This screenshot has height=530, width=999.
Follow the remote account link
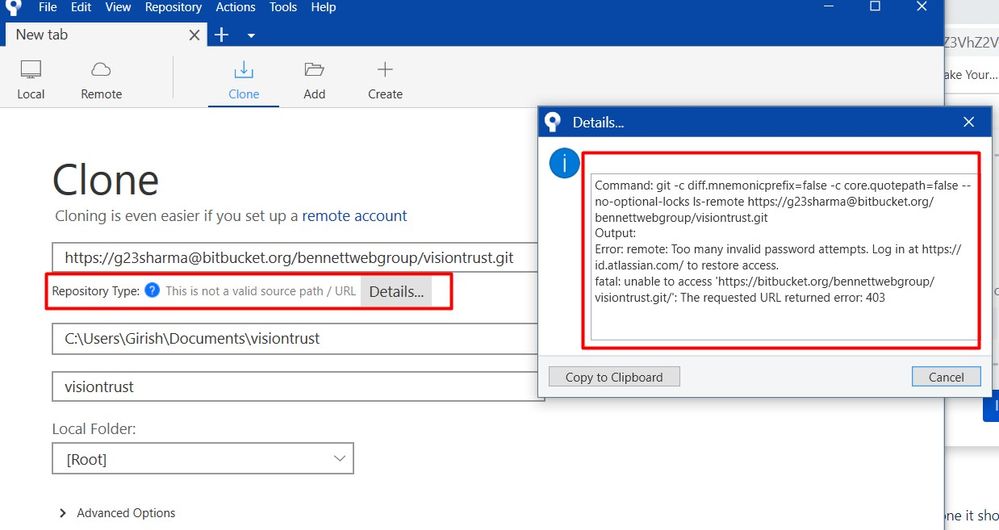(x=354, y=216)
